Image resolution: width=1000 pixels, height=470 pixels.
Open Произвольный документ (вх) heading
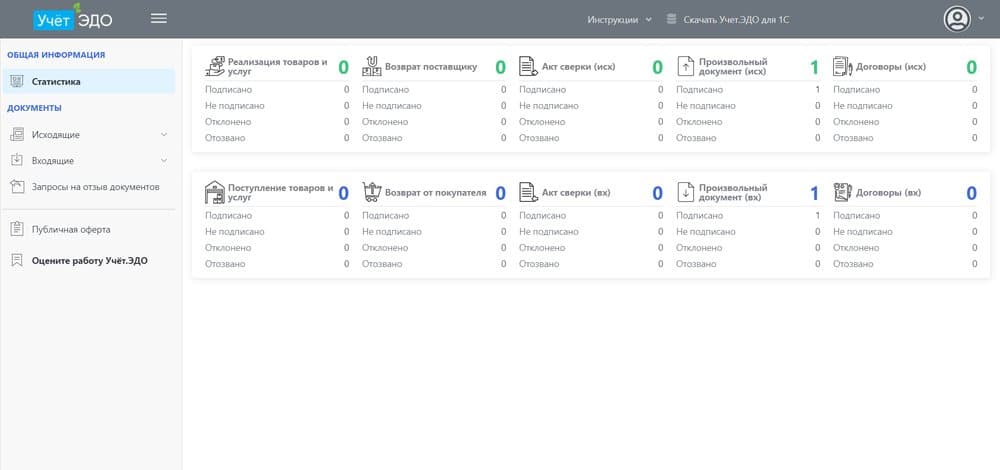pyautogui.click(x=733, y=193)
